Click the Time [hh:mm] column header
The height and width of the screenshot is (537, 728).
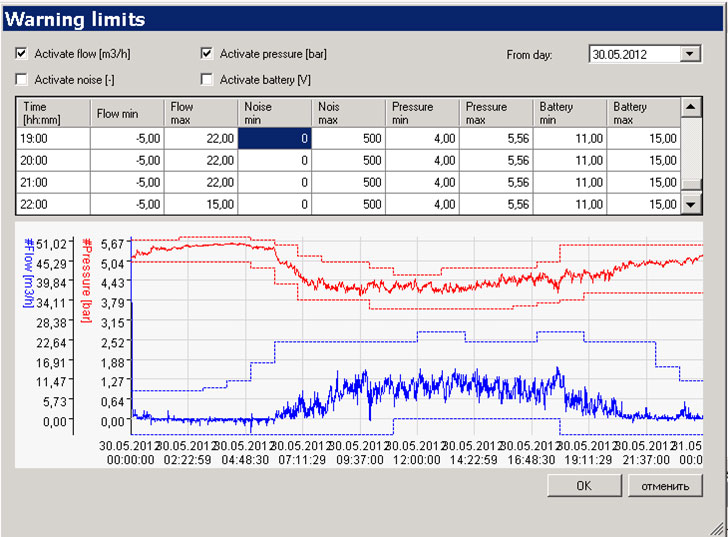(x=53, y=113)
